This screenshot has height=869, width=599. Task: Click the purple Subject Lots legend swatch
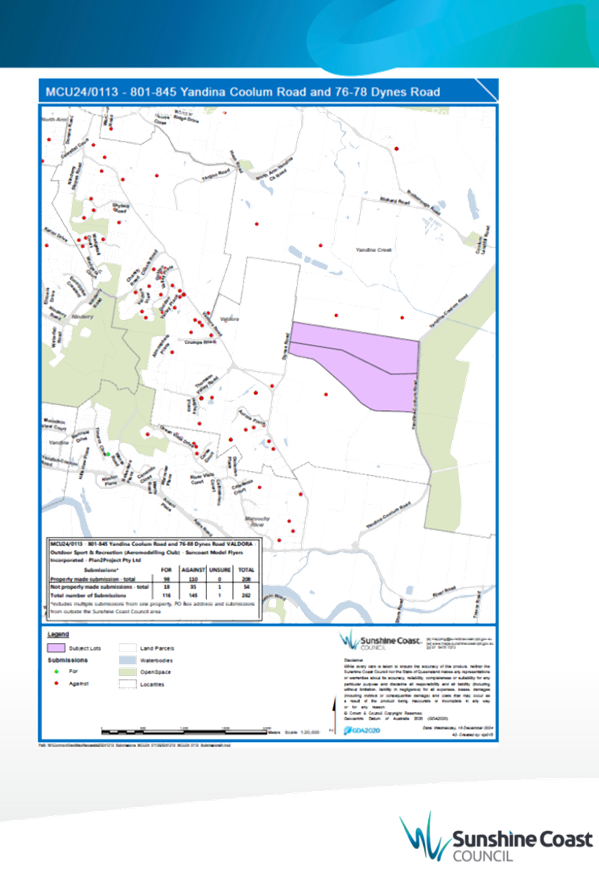pos(57,647)
